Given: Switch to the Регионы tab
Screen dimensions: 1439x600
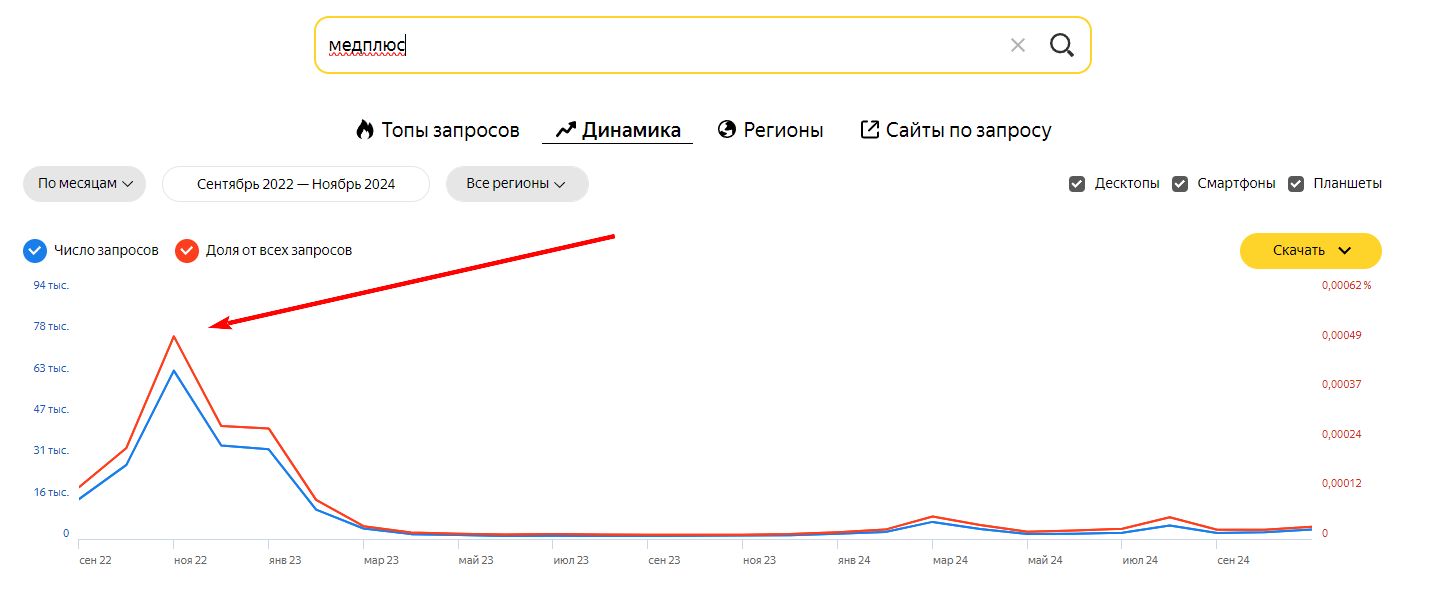Looking at the screenshot, I should [x=783, y=130].
